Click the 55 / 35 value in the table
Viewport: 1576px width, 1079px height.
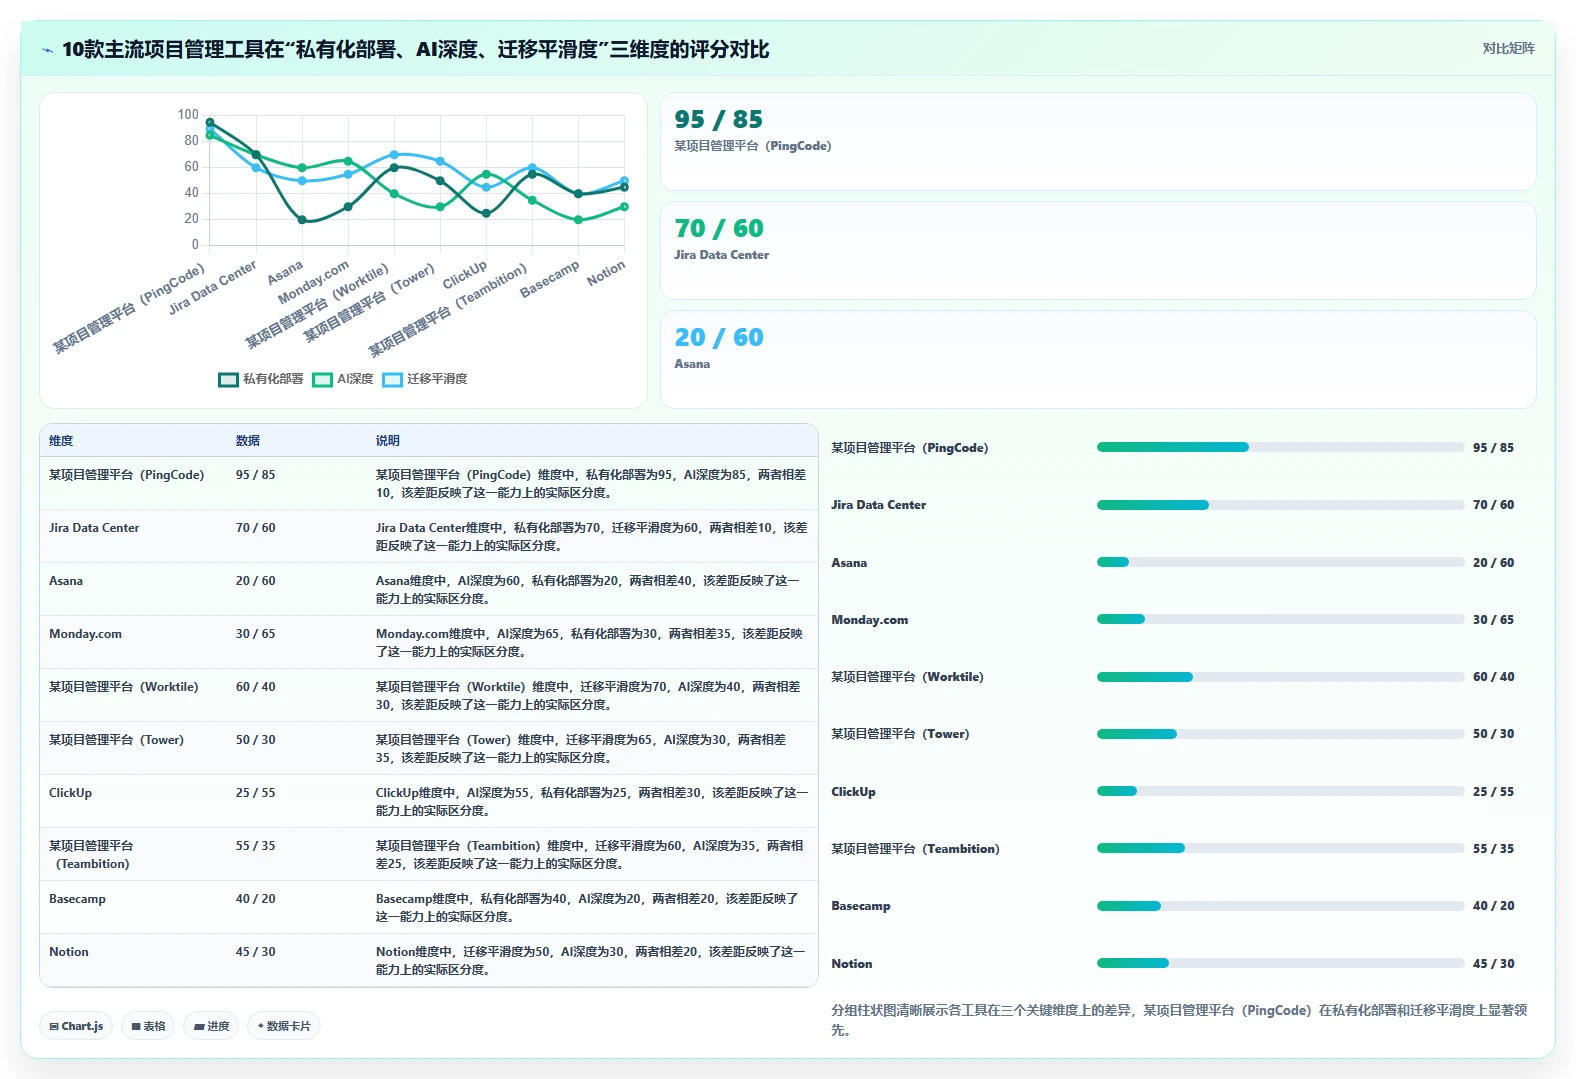255,846
